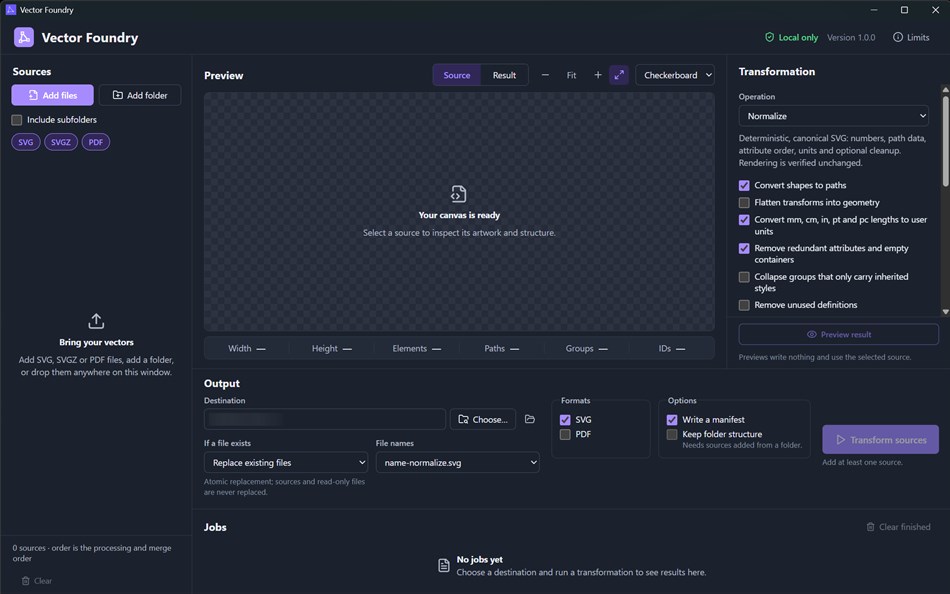Open the Replace existing files dropdown
Screen dimensions: 950x594
tap(286, 462)
